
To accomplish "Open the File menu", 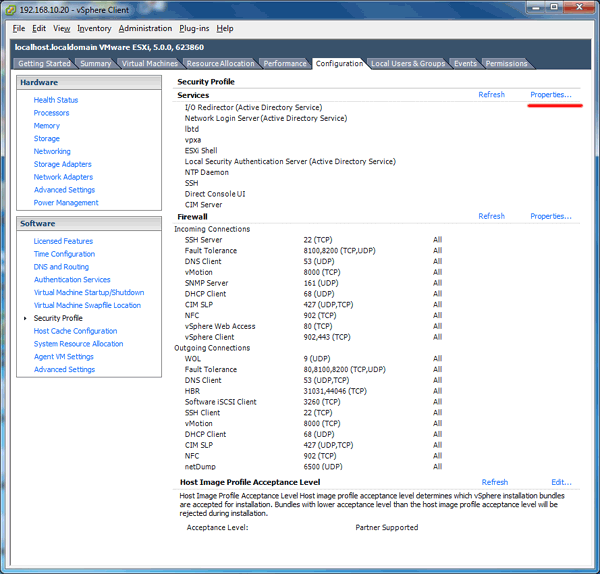I will (19, 28).
